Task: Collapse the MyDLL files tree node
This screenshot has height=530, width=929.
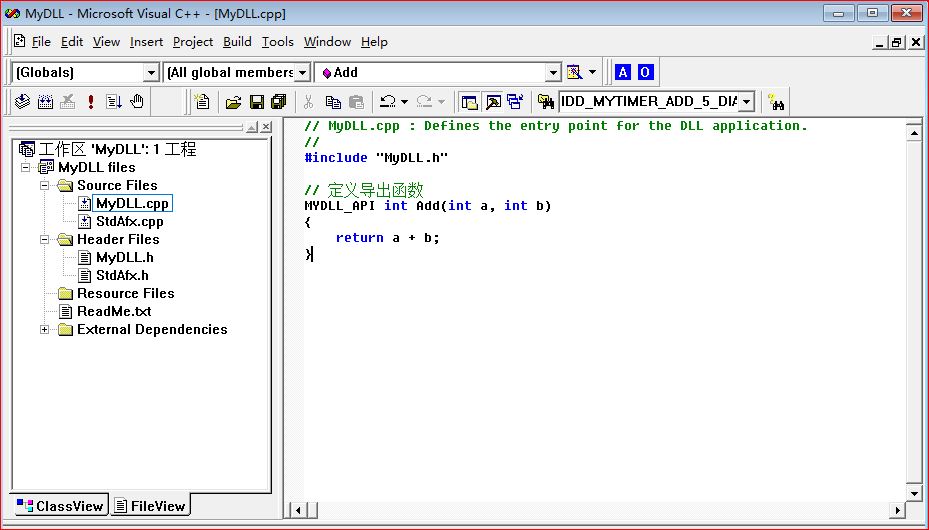Action: [25, 168]
